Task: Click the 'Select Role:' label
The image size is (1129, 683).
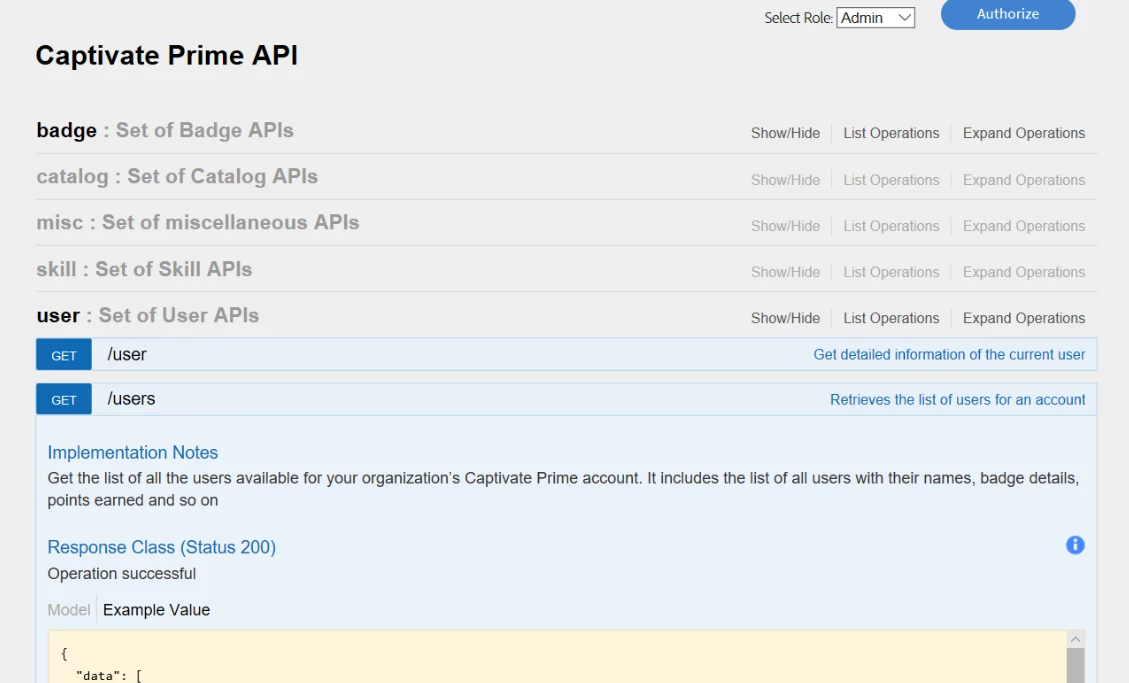Action: click(x=798, y=18)
